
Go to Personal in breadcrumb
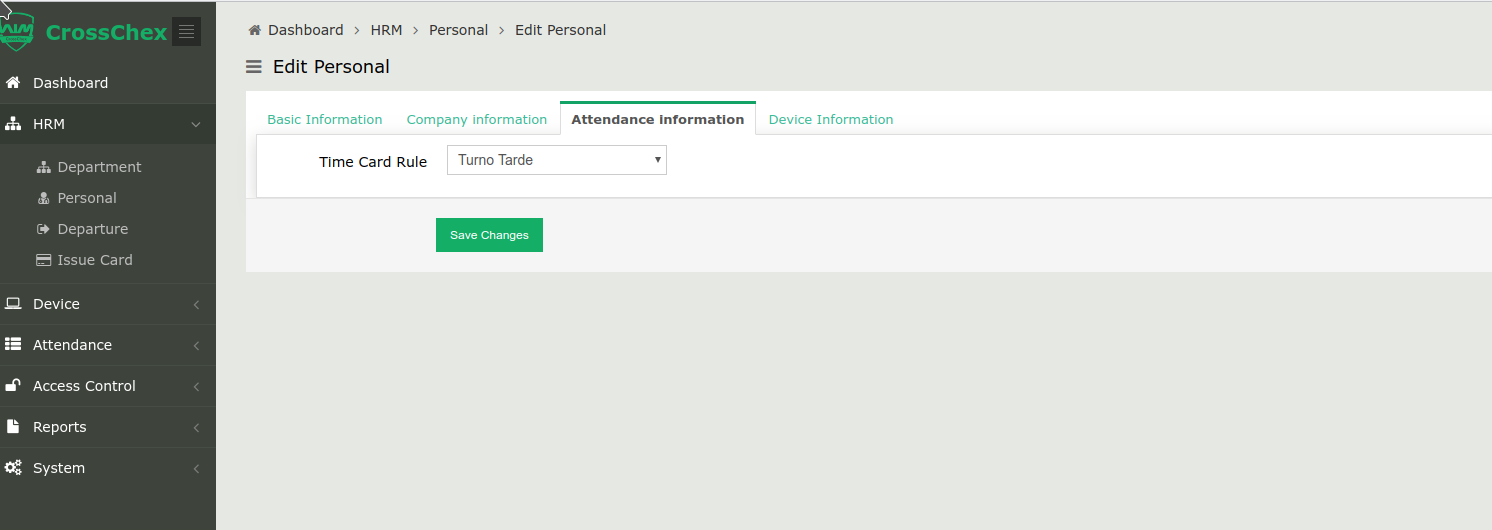point(458,30)
